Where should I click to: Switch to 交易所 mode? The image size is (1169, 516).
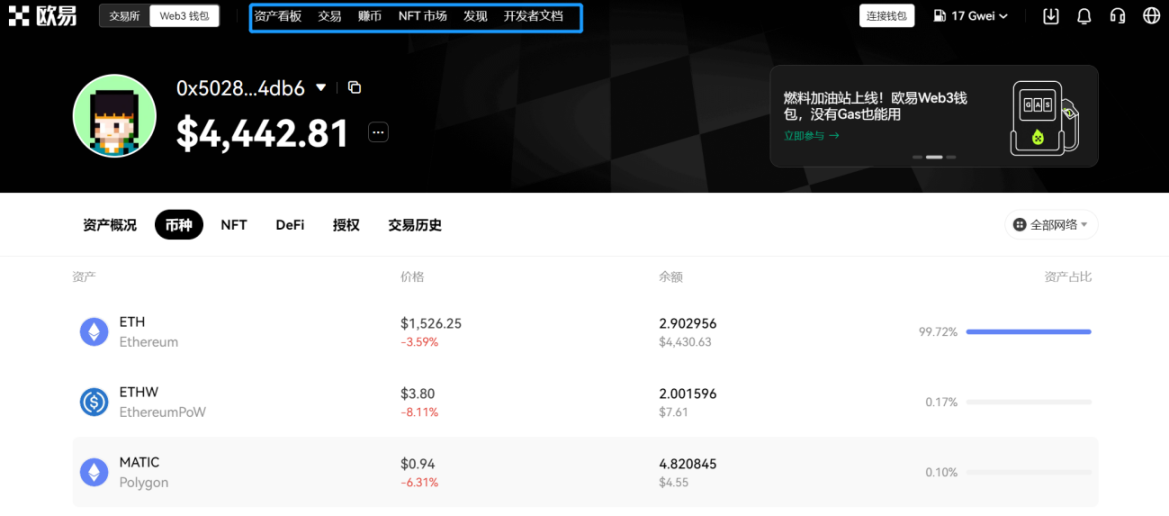(x=125, y=16)
